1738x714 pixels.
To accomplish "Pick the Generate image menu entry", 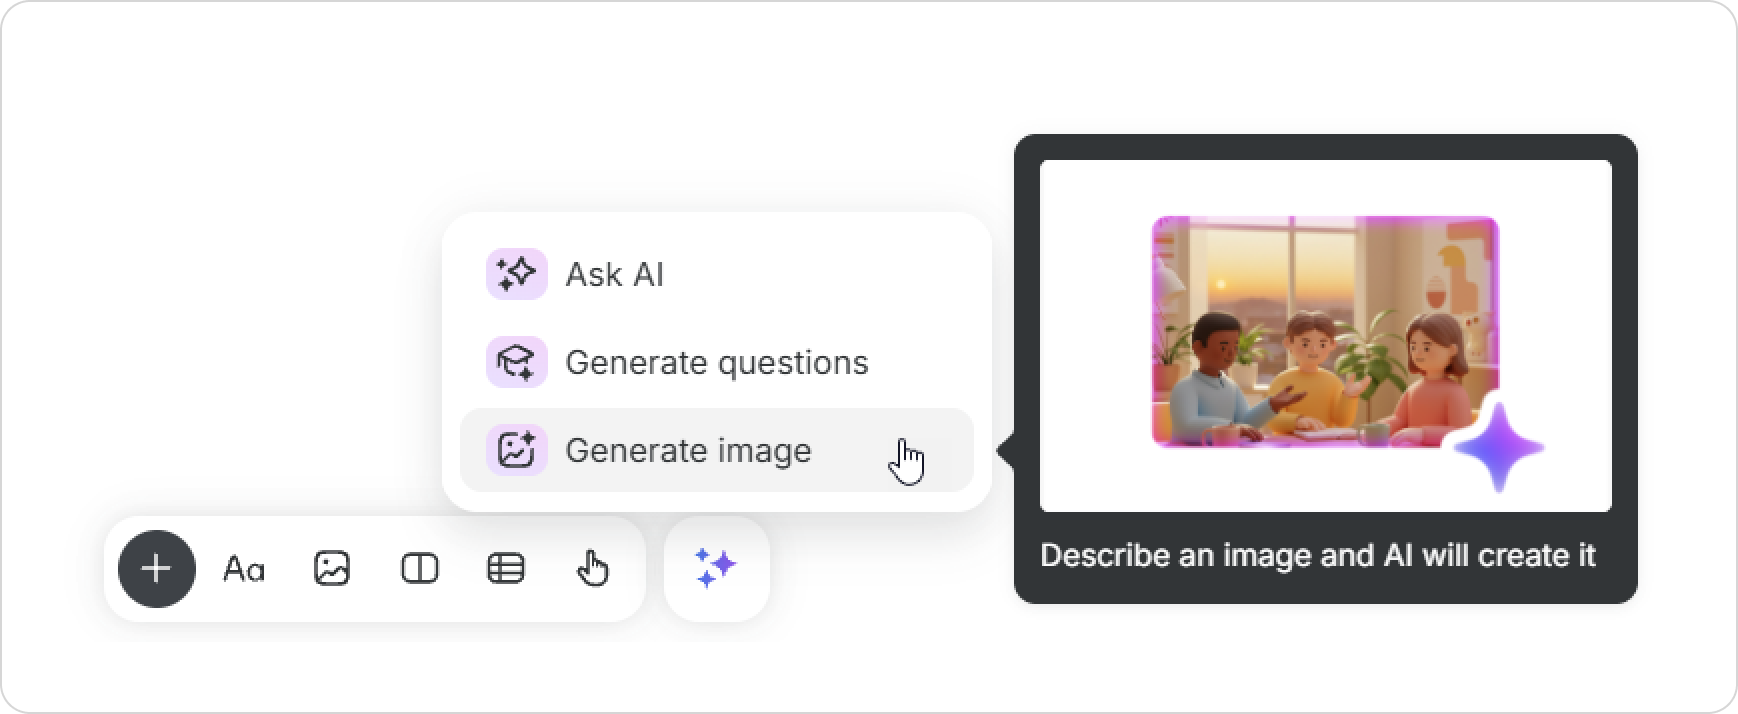I will click(688, 450).
